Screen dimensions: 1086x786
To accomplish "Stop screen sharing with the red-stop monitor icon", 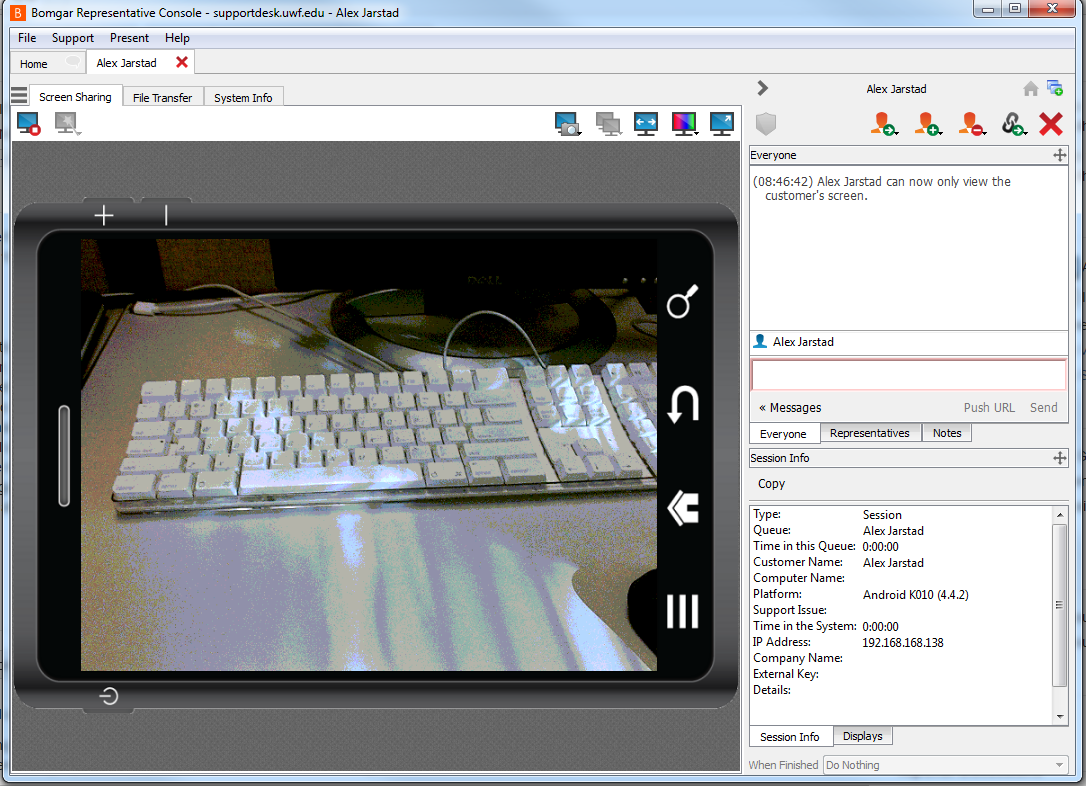I will (28, 123).
